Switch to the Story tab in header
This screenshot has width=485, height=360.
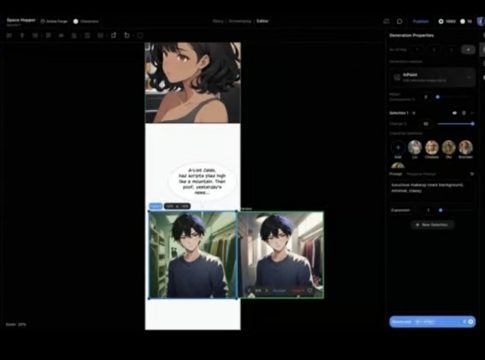click(218, 21)
